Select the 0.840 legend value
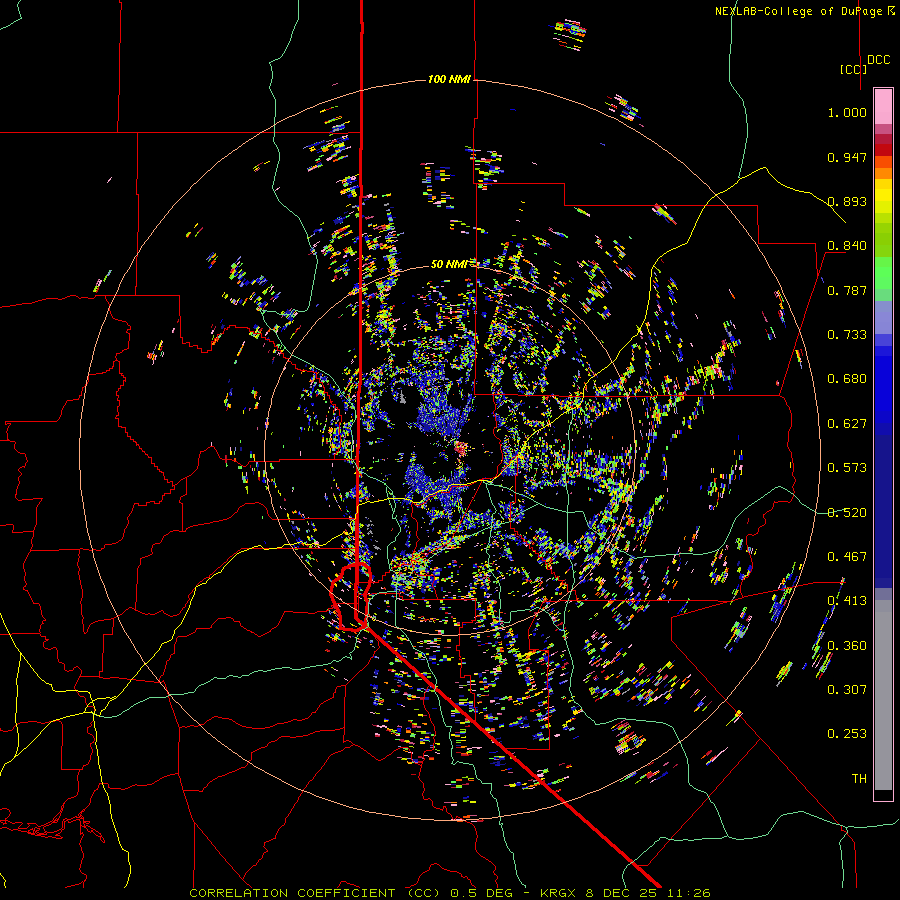The image size is (900, 900). point(847,246)
